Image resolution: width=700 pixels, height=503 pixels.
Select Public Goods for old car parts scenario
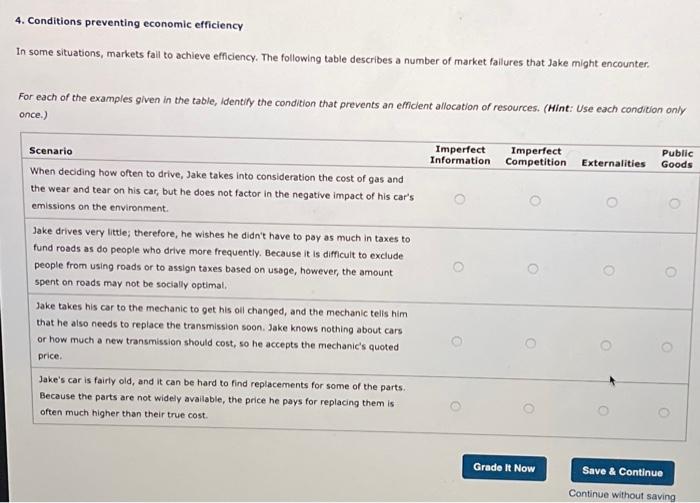[x=664, y=412]
